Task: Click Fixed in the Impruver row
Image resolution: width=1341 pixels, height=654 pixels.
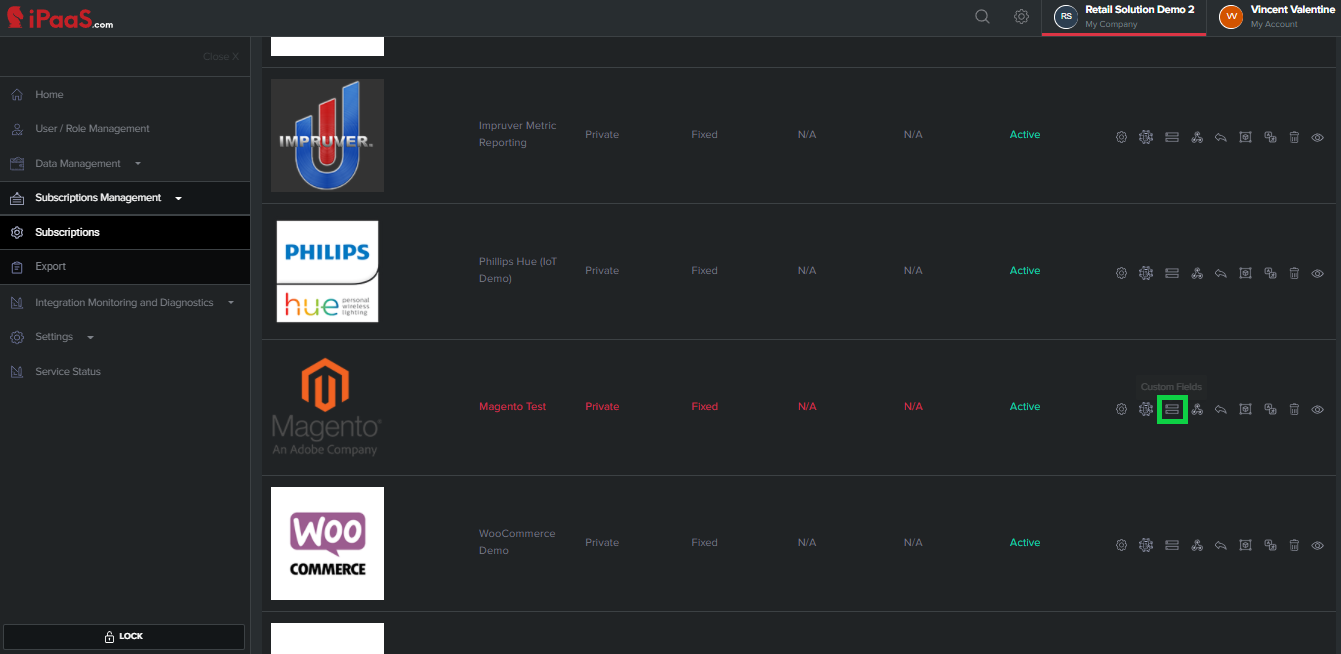Action: (704, 135)
